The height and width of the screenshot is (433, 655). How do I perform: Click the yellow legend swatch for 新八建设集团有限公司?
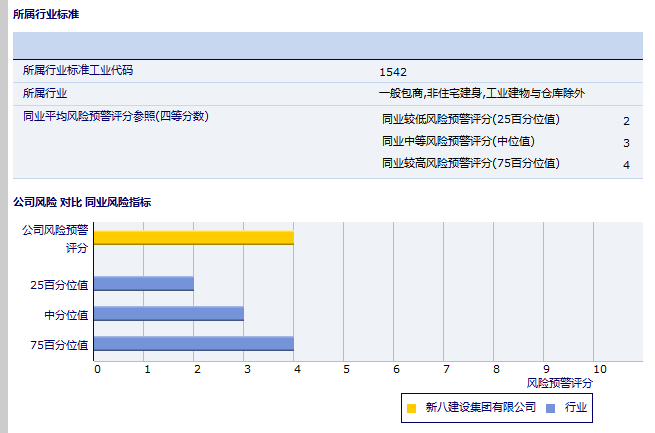pyautogui.click(x=411, y=408)
